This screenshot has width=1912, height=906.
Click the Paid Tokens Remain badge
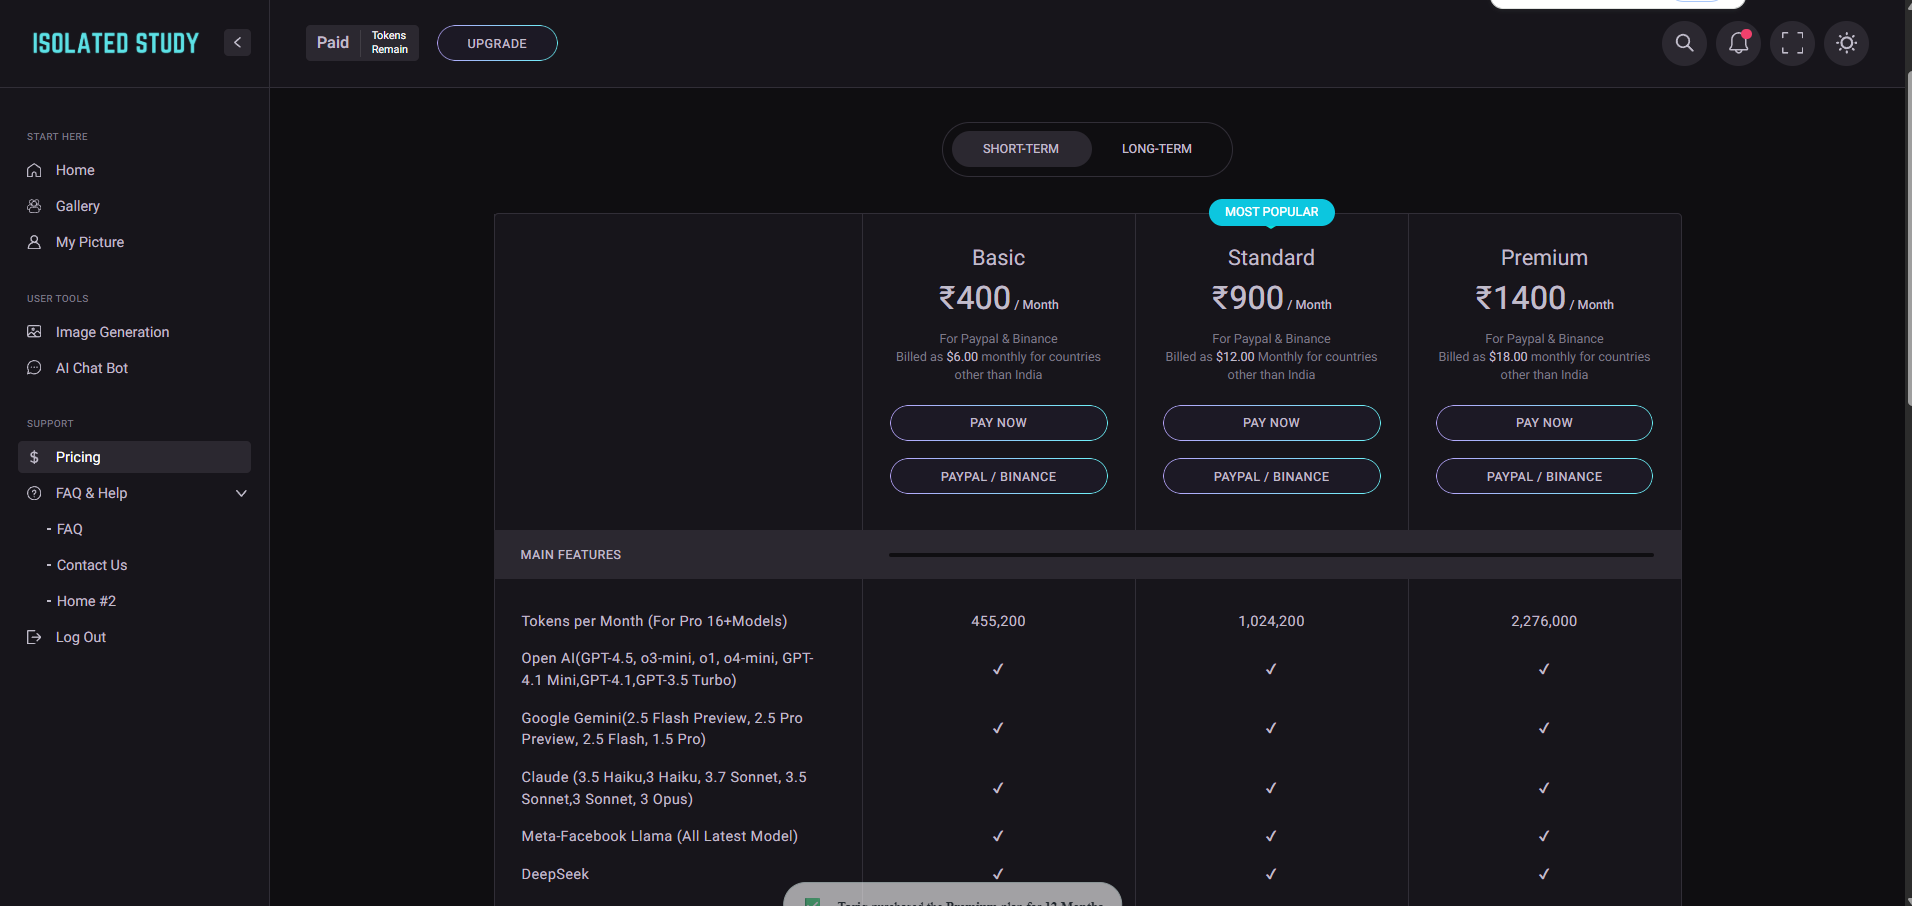362,43
